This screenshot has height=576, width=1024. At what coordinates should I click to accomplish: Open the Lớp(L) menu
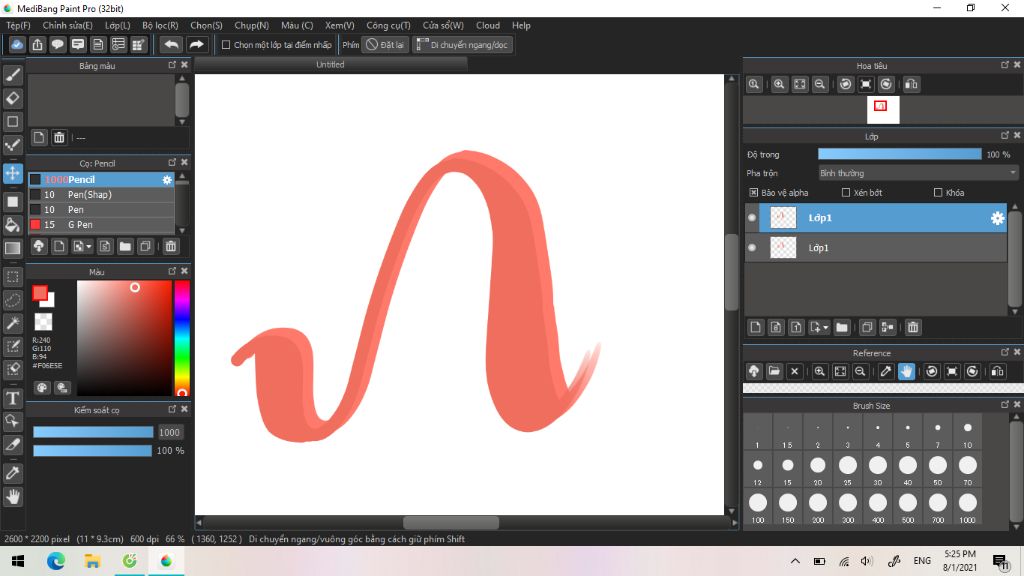(x=118, y=25)
